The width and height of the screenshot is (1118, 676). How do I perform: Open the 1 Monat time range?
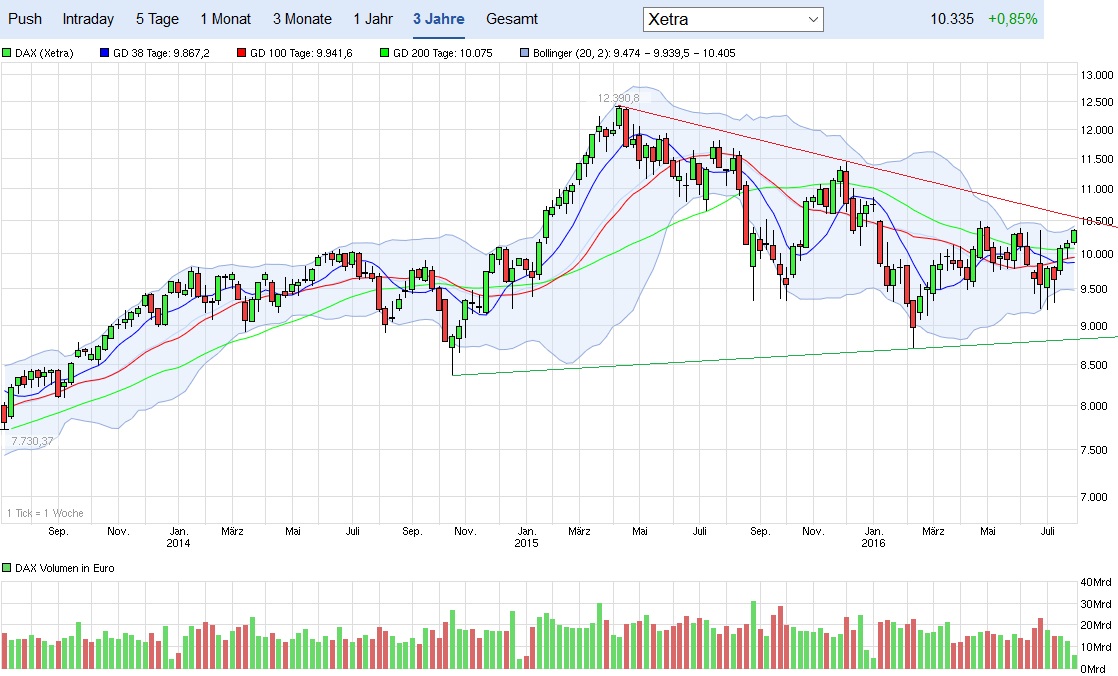coord(225,19)
